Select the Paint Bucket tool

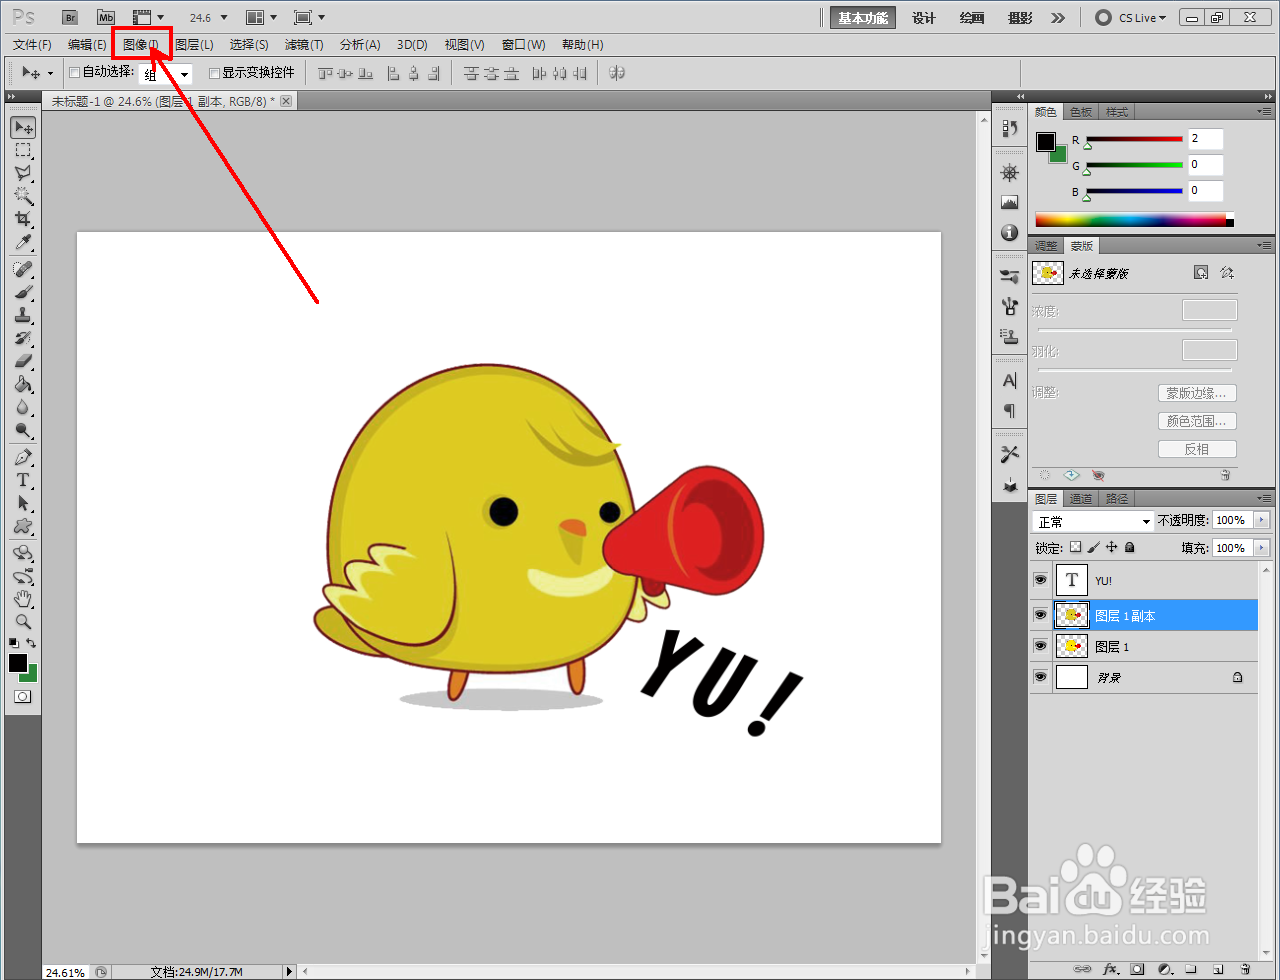(23, 384)
